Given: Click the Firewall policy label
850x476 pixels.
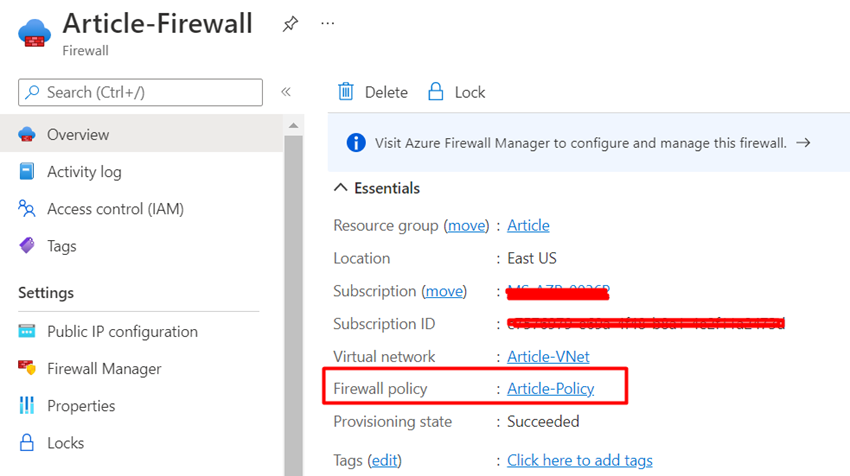Looking at the screenshot, I should [x=380, y=389].
